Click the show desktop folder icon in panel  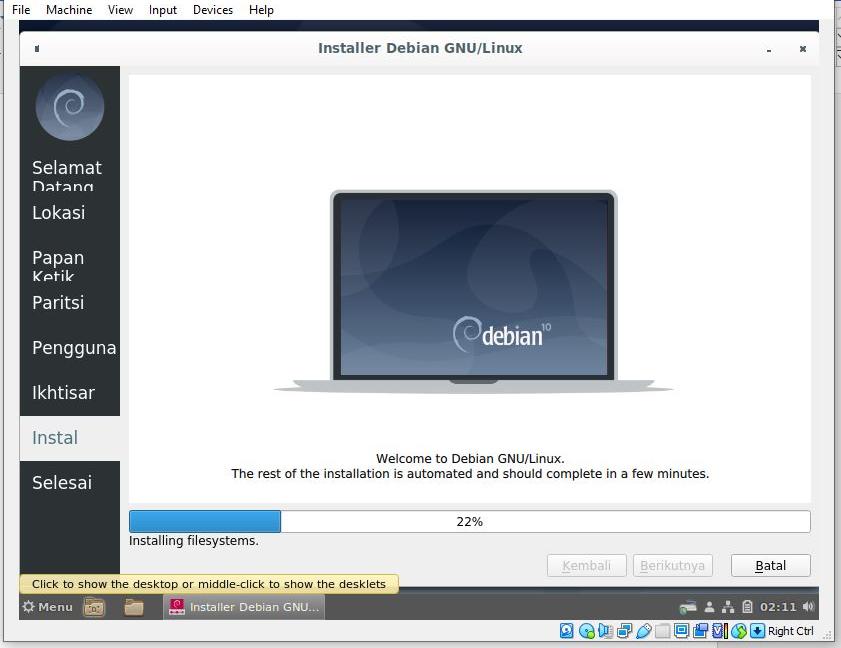94,607
